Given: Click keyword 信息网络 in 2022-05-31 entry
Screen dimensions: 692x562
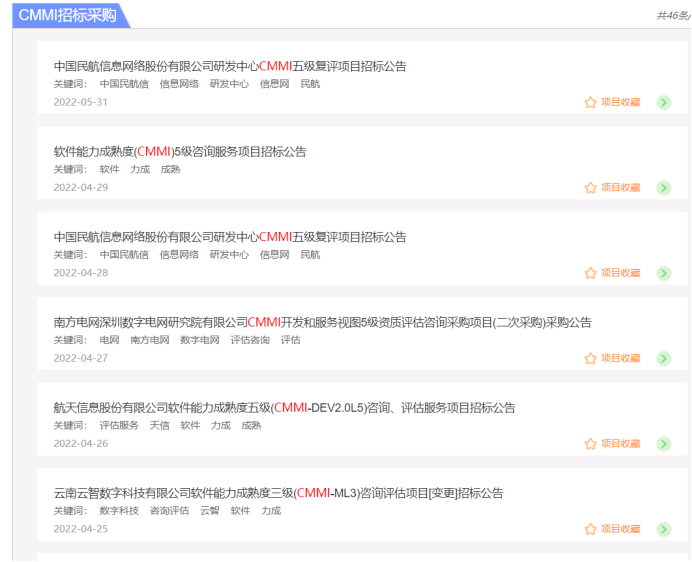Looking at the screenshot, I should (179, 84).
